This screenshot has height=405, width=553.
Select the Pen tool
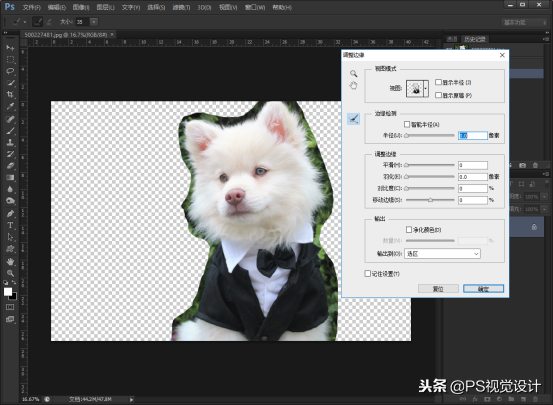click(x=10, y=214)
